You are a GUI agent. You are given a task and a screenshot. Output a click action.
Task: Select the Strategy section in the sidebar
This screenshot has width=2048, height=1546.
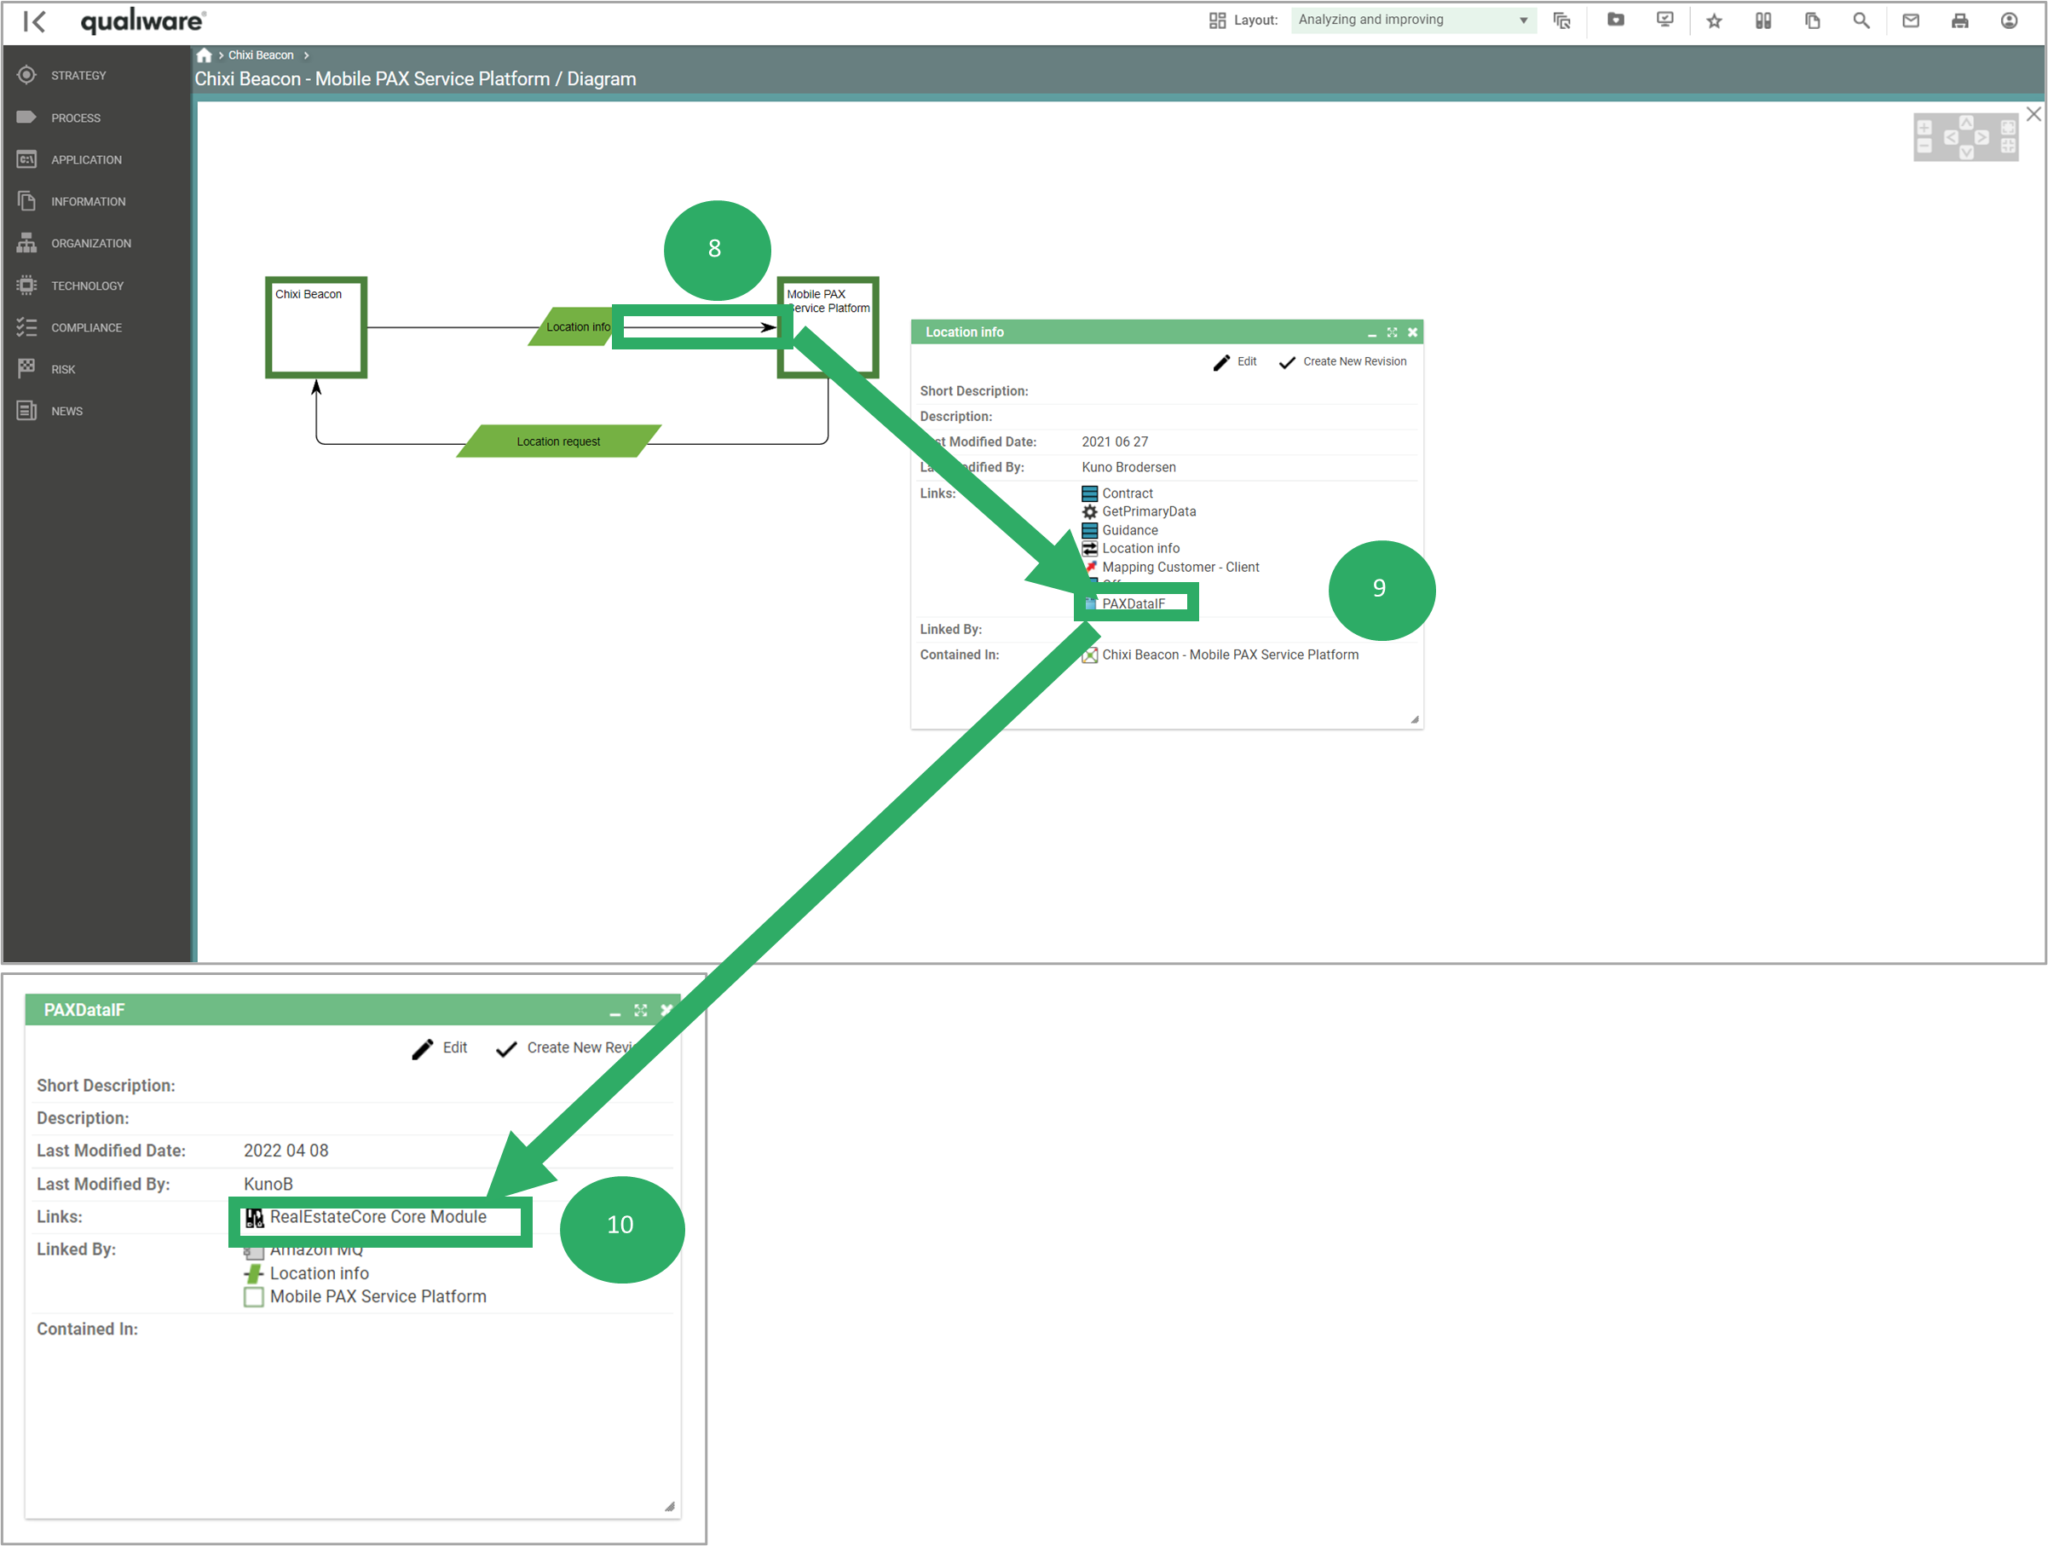tap(80, 75)
